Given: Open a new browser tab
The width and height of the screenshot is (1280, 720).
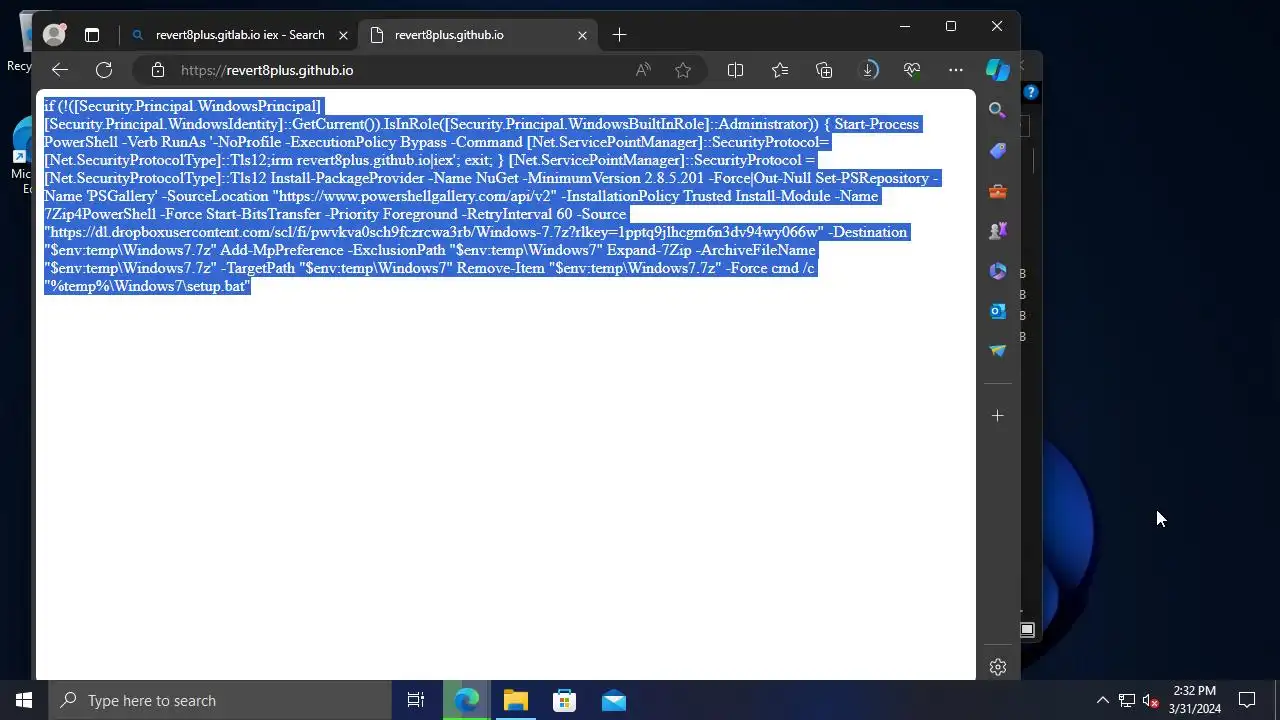Looking at the screenshot, I should coord(619,35).
